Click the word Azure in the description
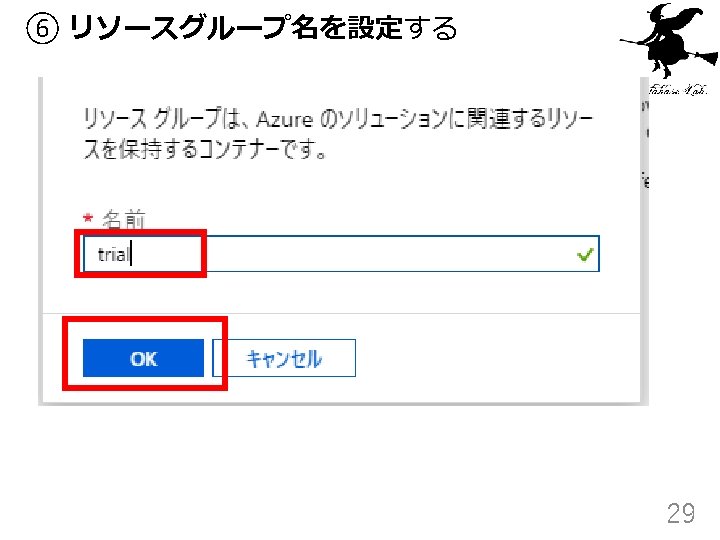Viewport: 720px width, 540px height. (285, 119)
